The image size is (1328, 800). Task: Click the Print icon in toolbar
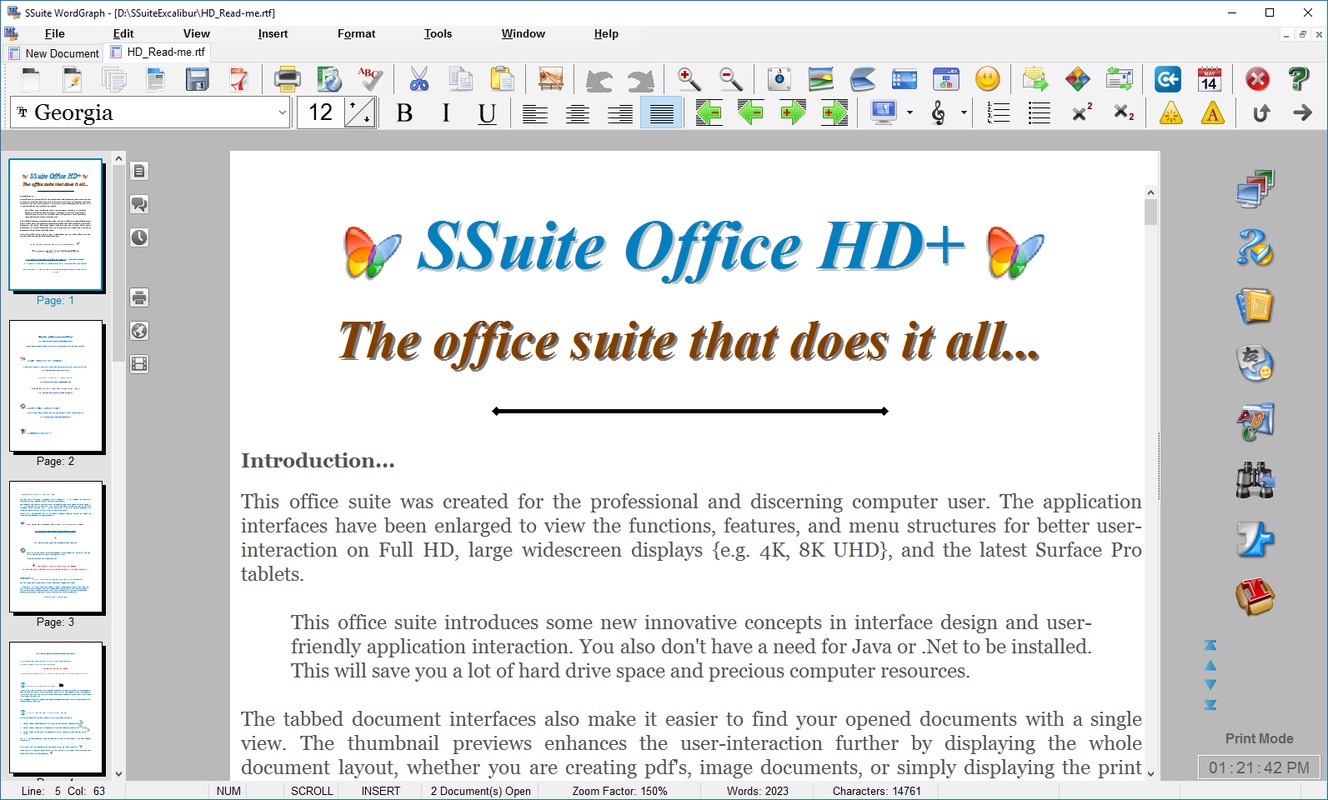(x=287, y=79)
